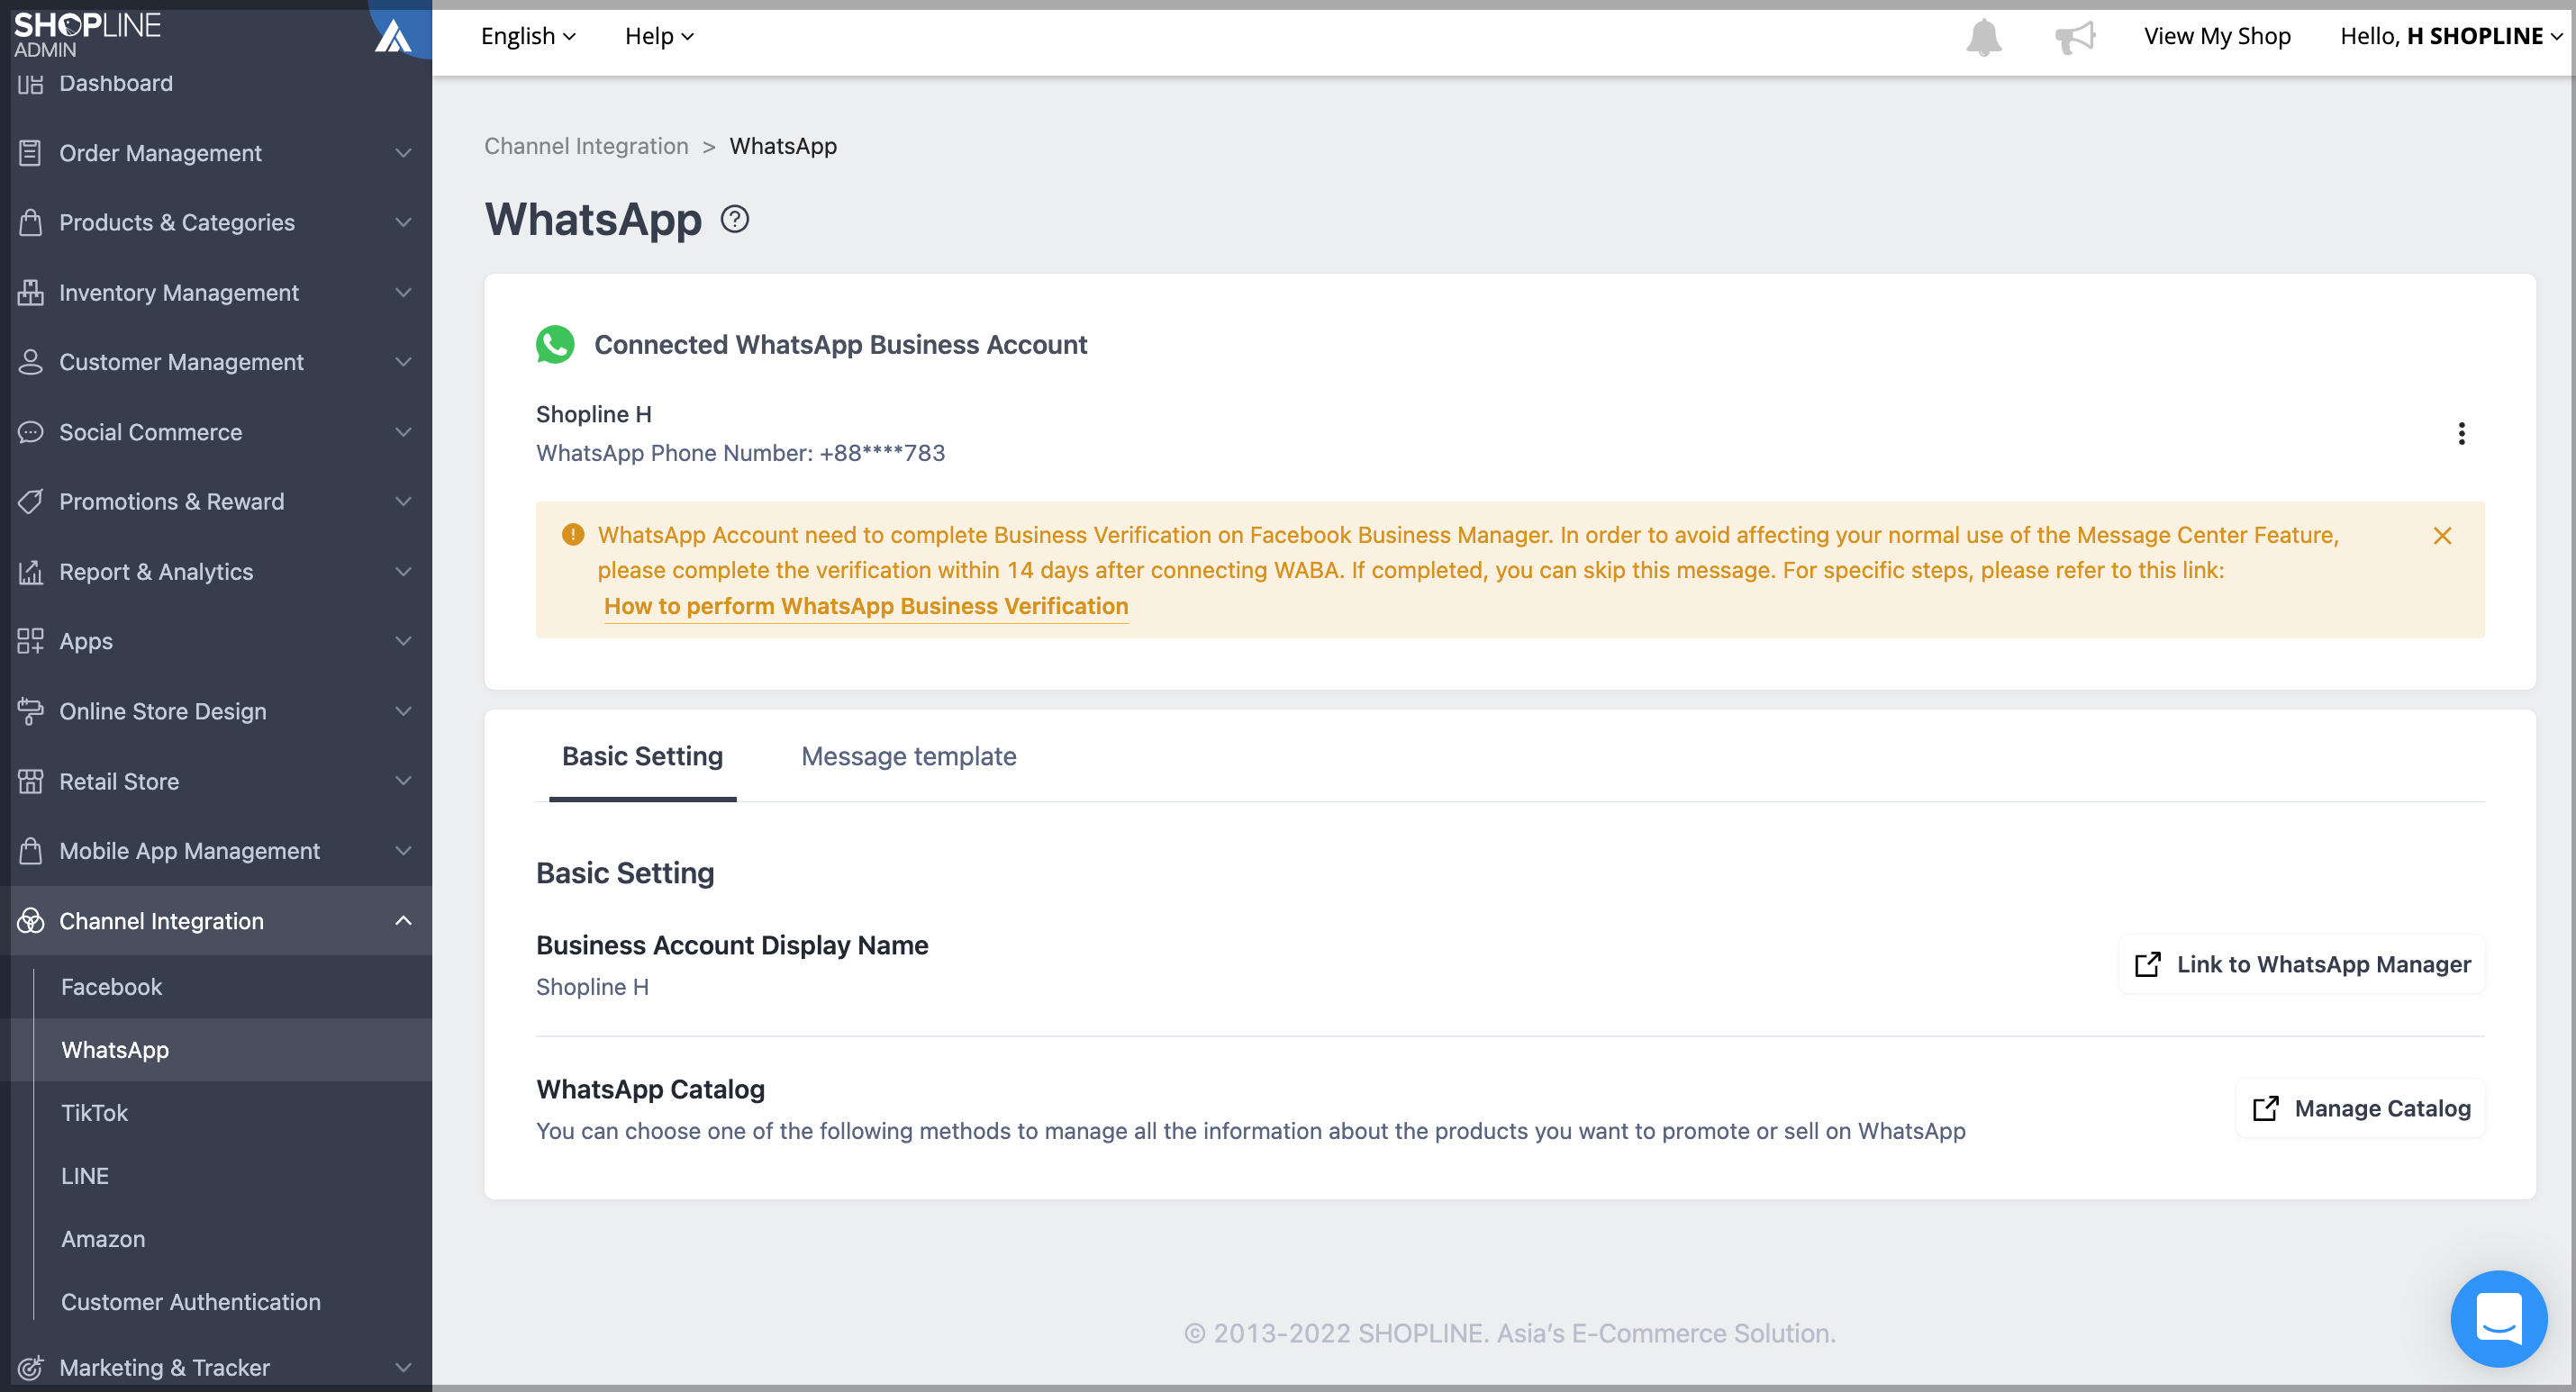The image size is (2576, 1392).
Task: Open the live chat support bubble
Action: (x=2498, y=1318)
